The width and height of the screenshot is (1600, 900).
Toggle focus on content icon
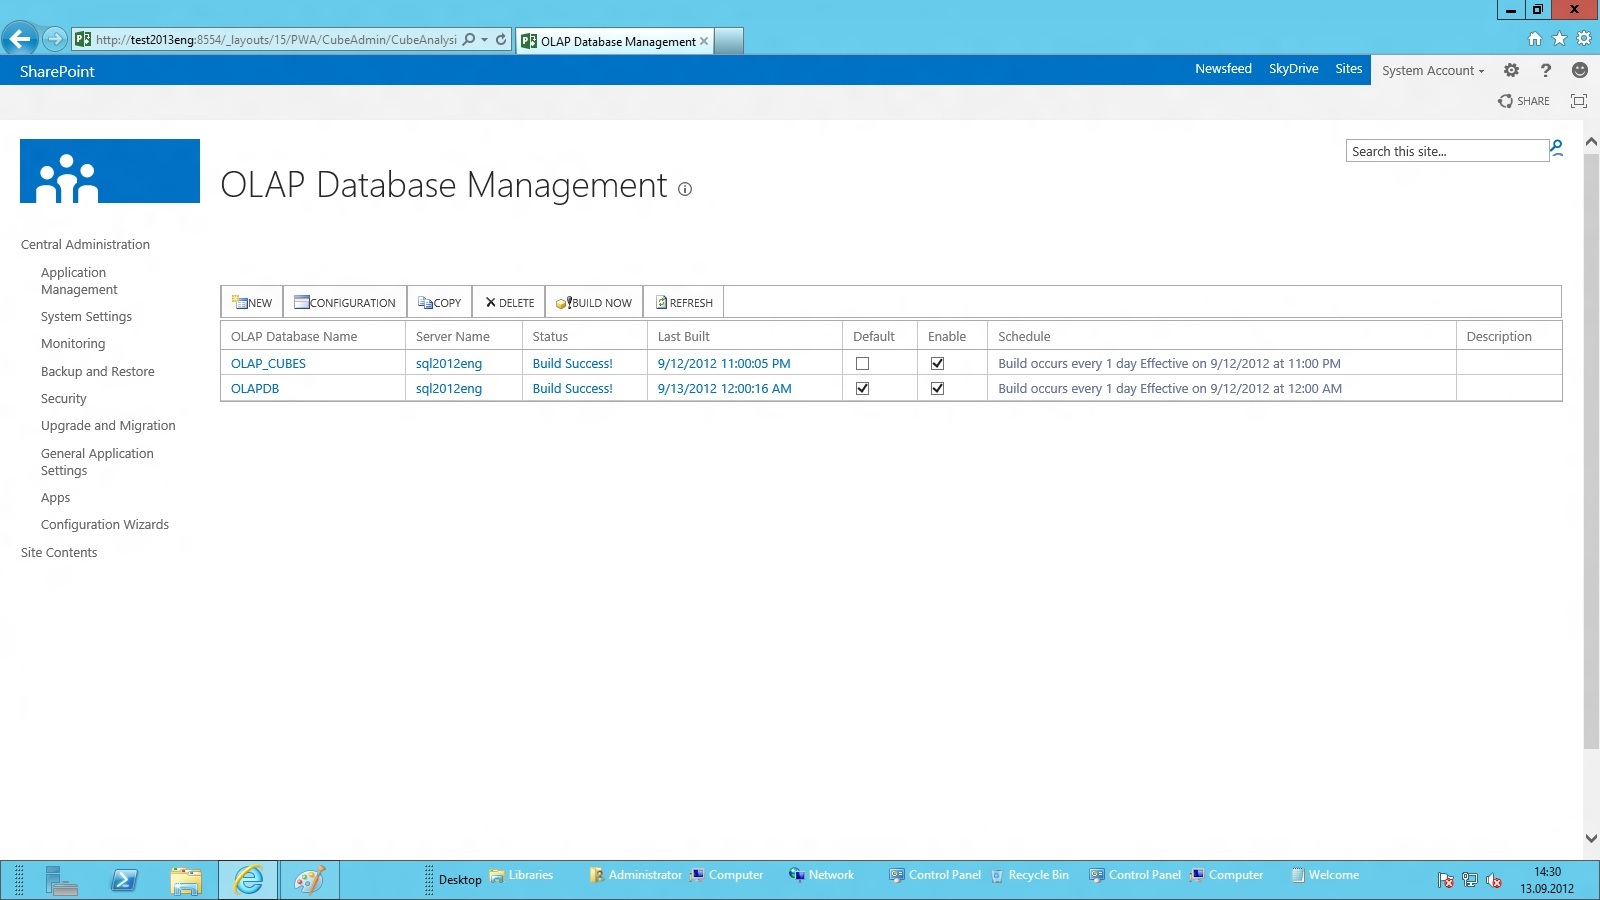[x=1579, y=101]
